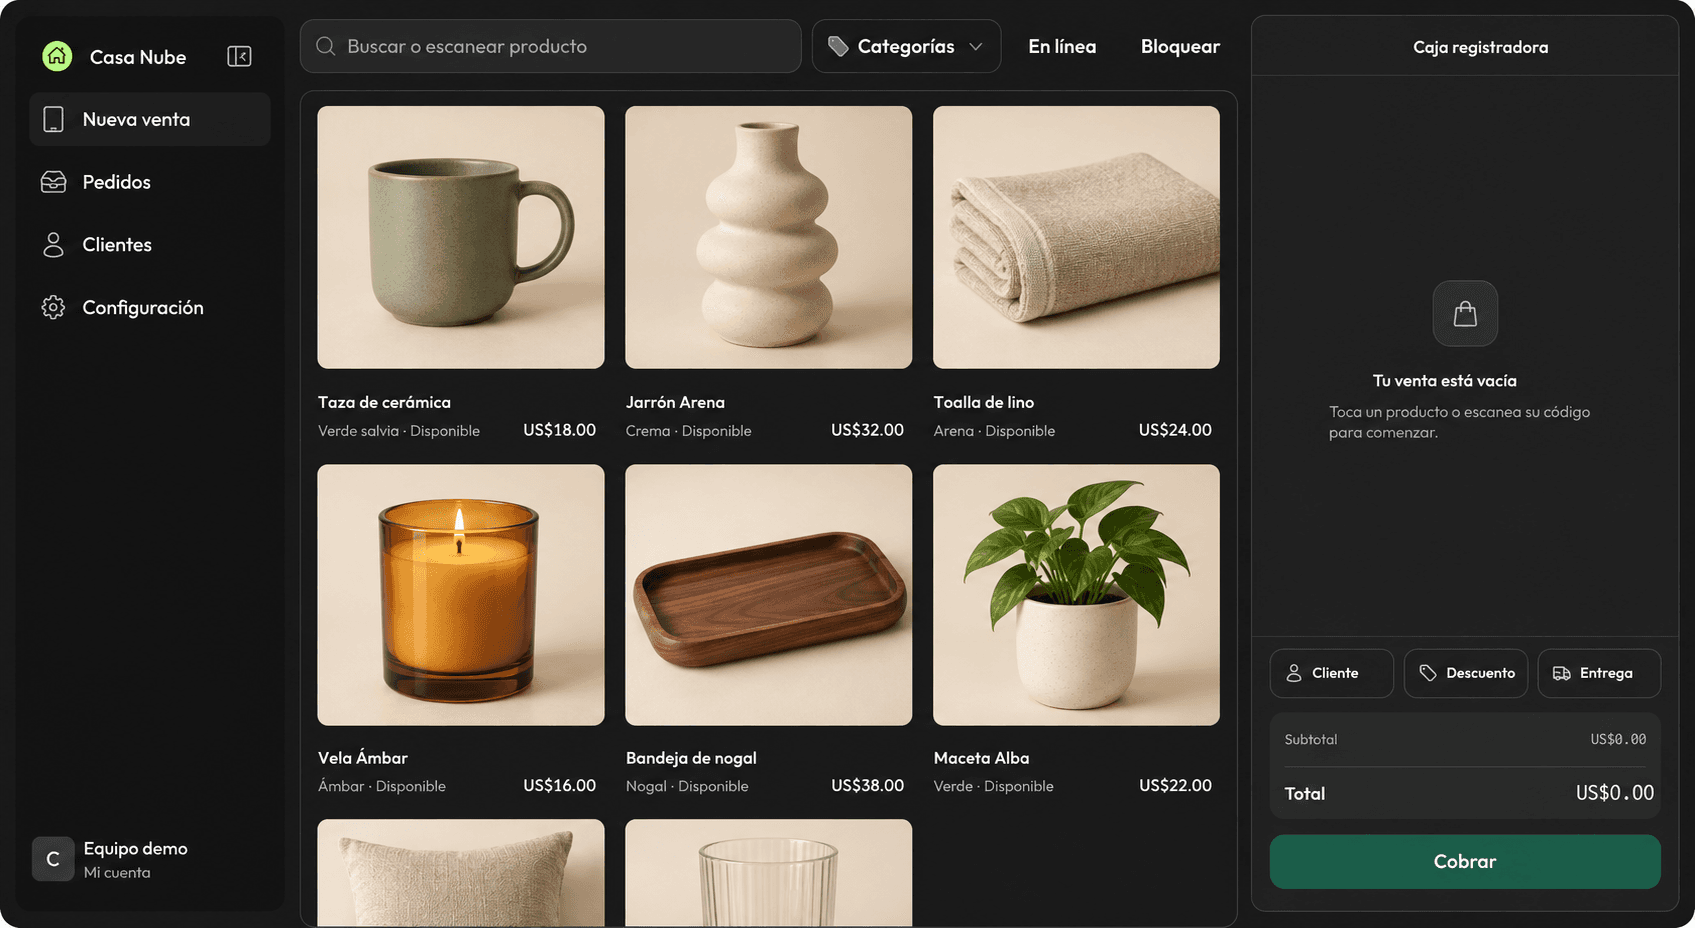Click the Nueva venta tablet icon

point(54,120)
